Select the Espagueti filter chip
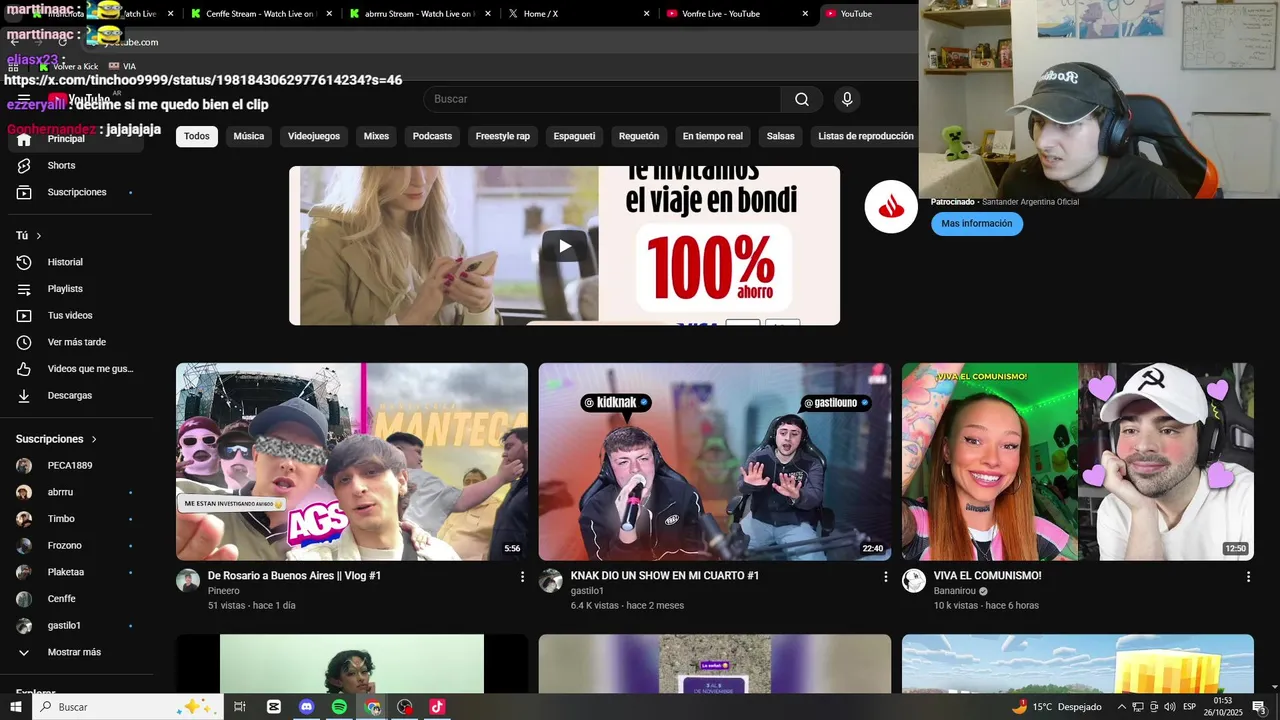 pos(574,136)
